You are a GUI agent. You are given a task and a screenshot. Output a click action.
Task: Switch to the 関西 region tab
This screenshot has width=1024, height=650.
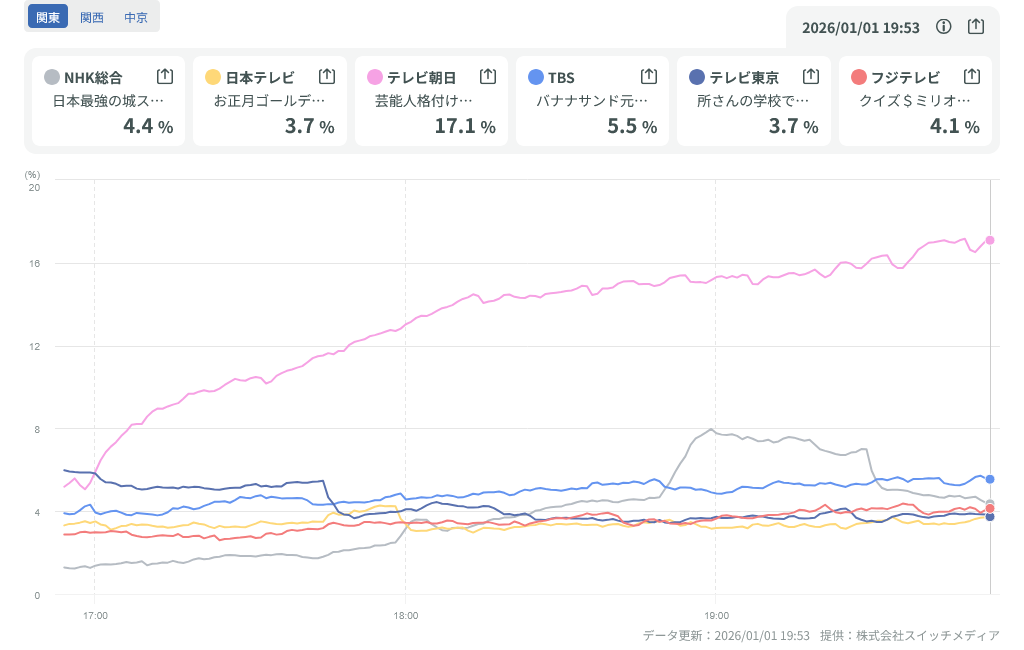click(x=92, y=17)
